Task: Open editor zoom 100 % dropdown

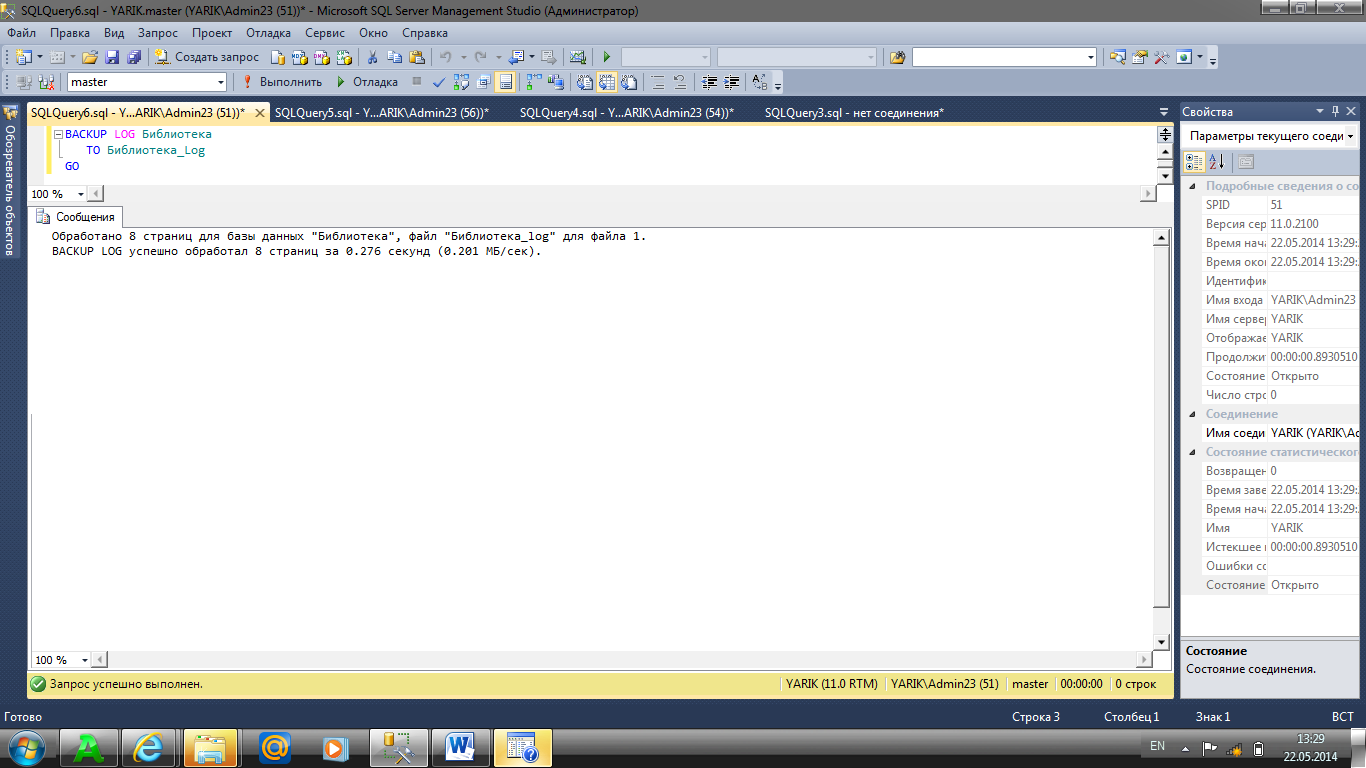Action: point(82,194)
